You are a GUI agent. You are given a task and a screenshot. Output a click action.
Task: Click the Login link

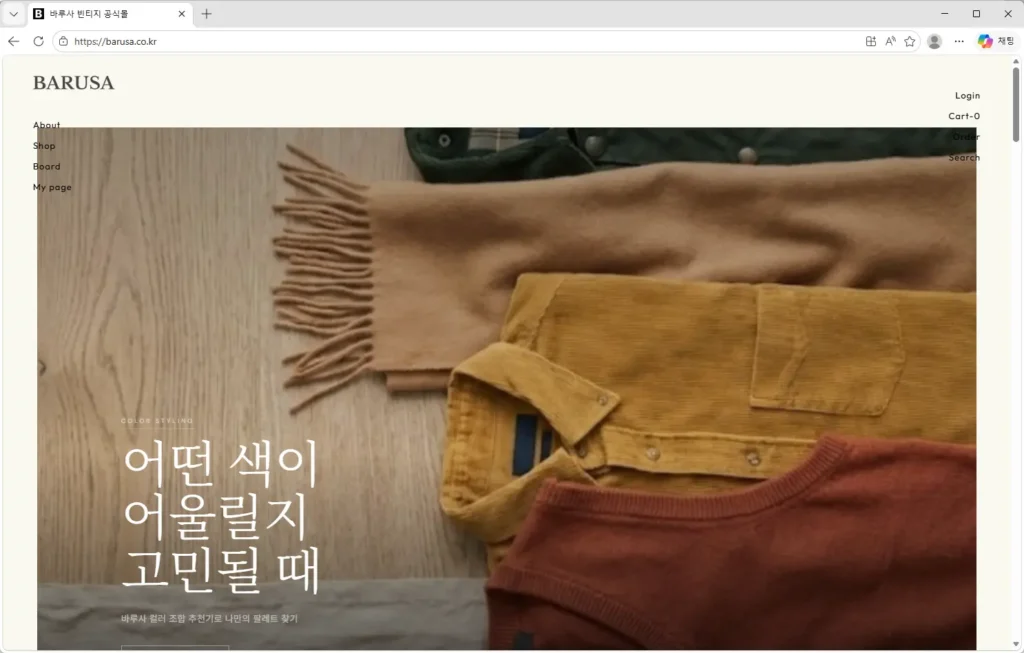click(967, 95)
